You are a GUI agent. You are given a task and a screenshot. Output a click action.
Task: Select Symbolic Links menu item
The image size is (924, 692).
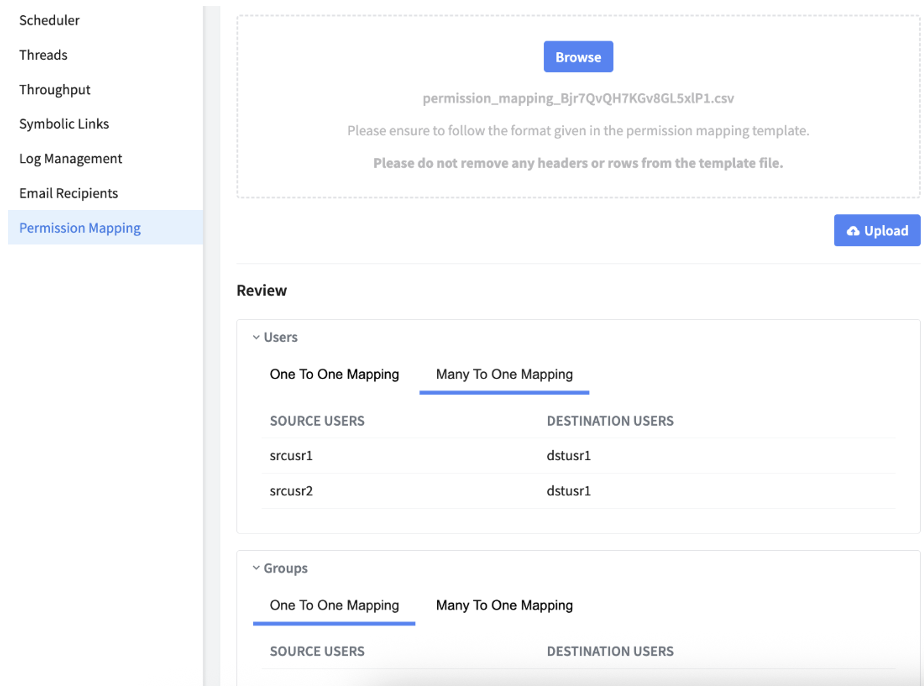coord(64,124)
